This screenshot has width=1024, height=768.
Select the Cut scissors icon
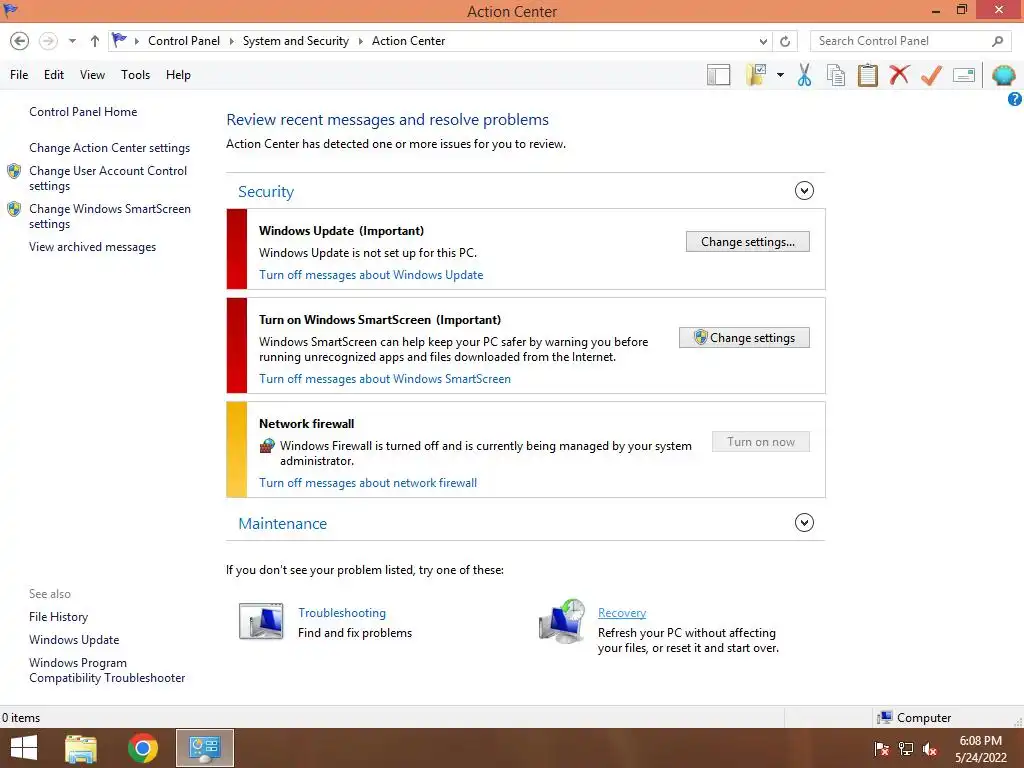tap(805, 75)
